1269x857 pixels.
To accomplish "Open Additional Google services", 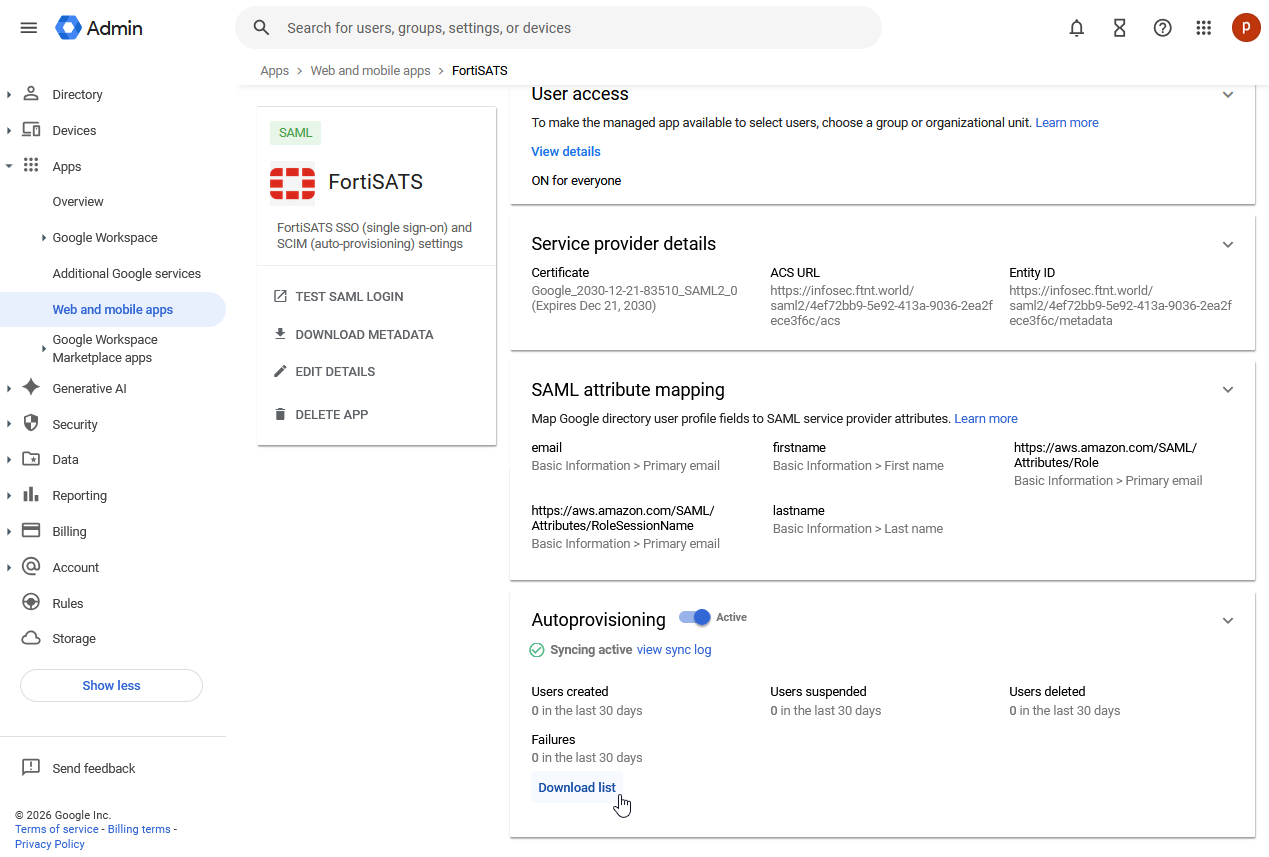I will click(x=127, y=274).
